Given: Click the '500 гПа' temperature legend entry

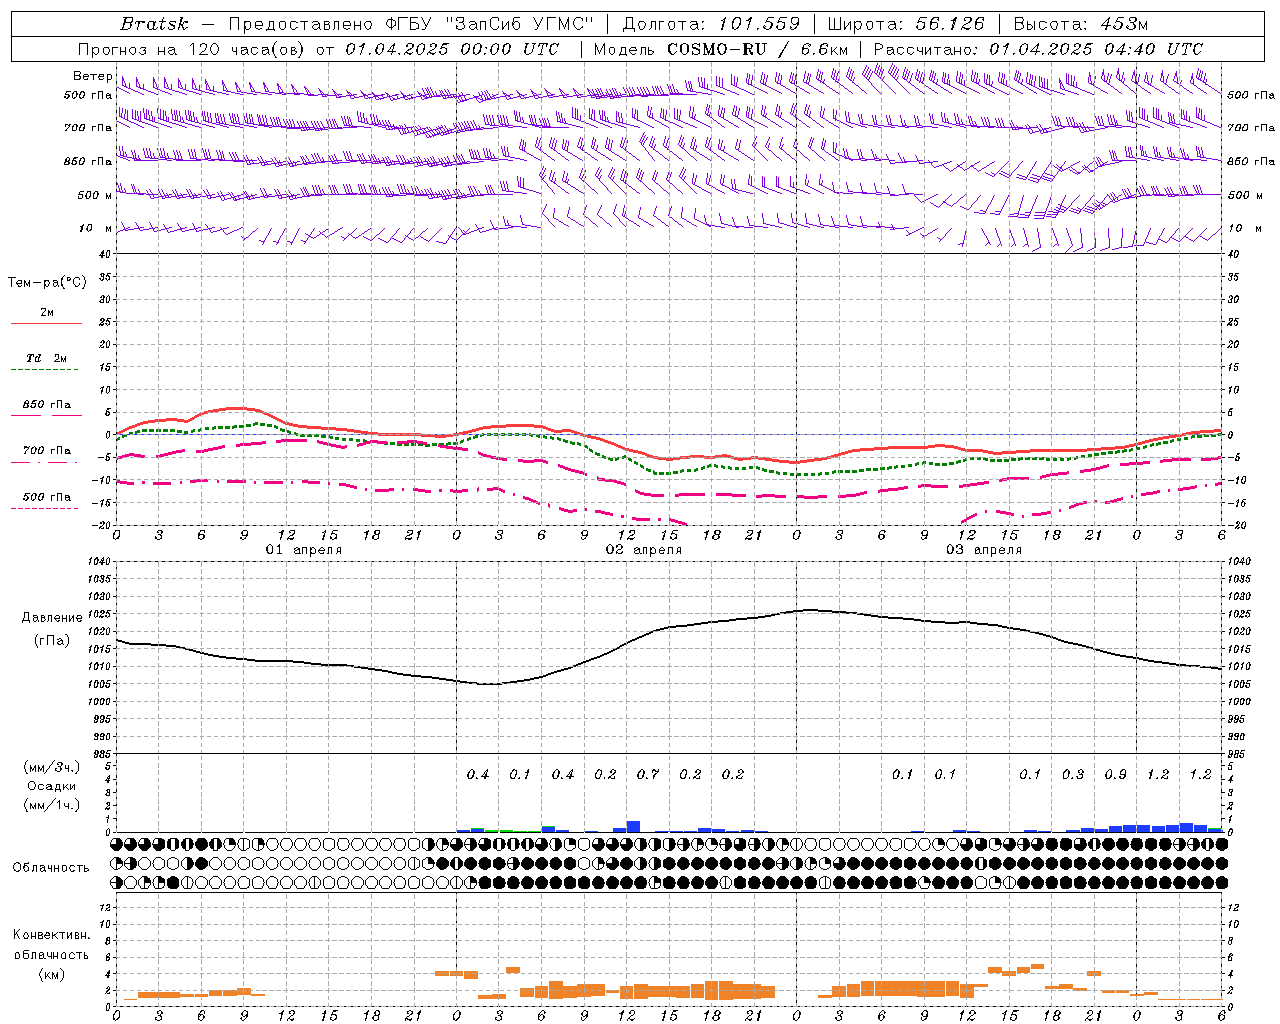Looking at the screenshot, I should click(x=47, y=497).
